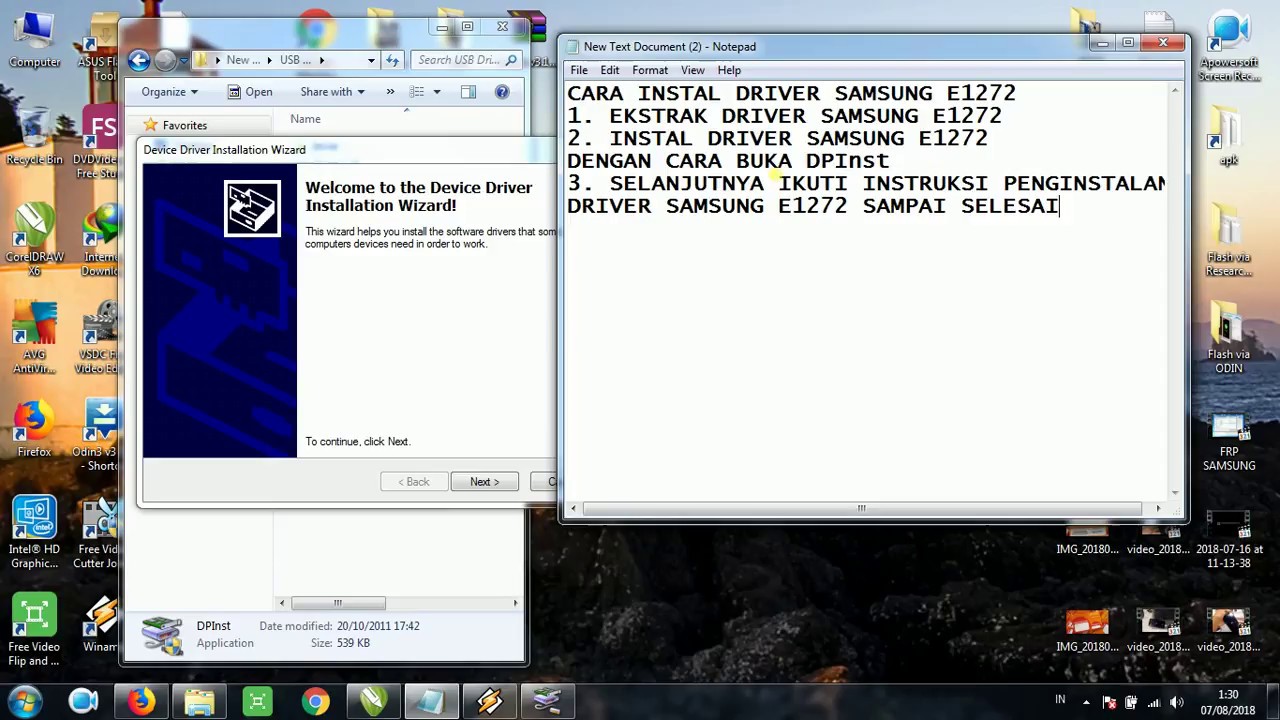Open the Notepad View menu
Viewport: 1280px width, 720px height.
(692, 70)
